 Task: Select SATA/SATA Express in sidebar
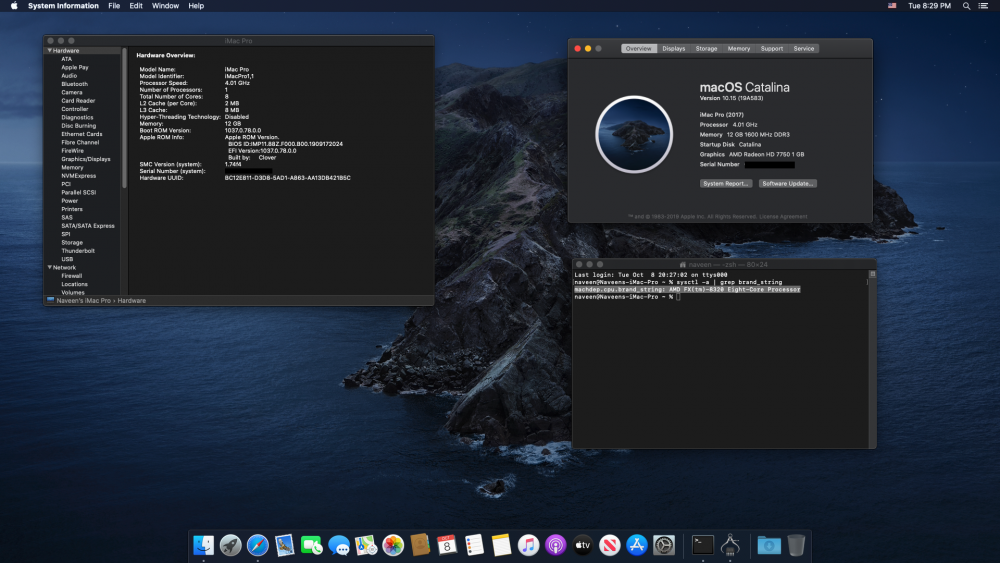pos(88,226)
